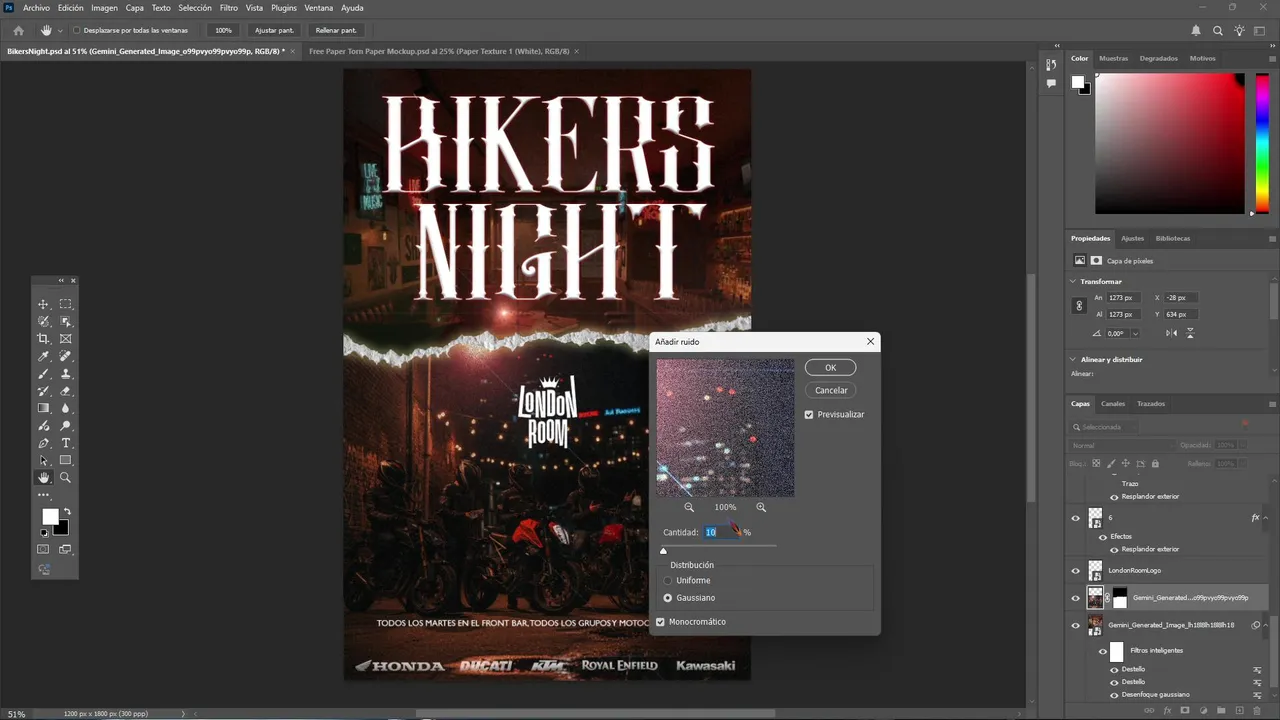The image size is (1280, 720).
Task: Select the Move tool
Action: pyautogui.click(x=43, y=304)
